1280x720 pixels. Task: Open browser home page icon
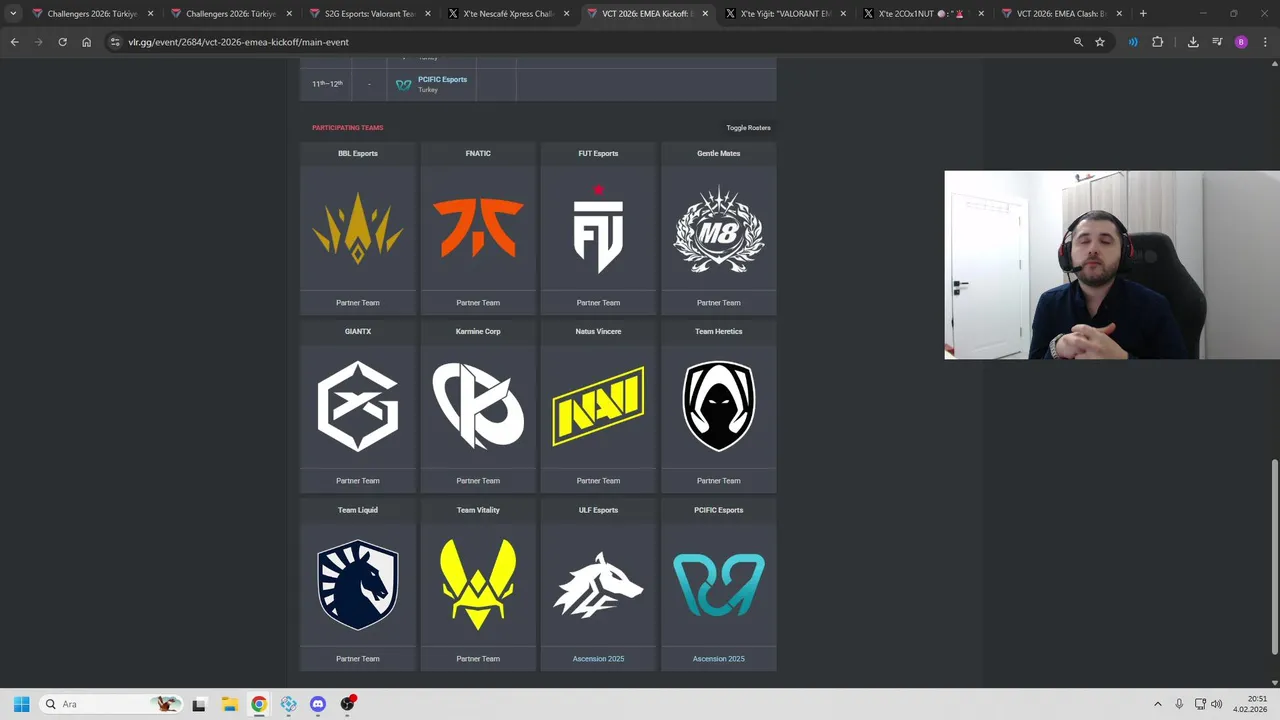(86, 42)
